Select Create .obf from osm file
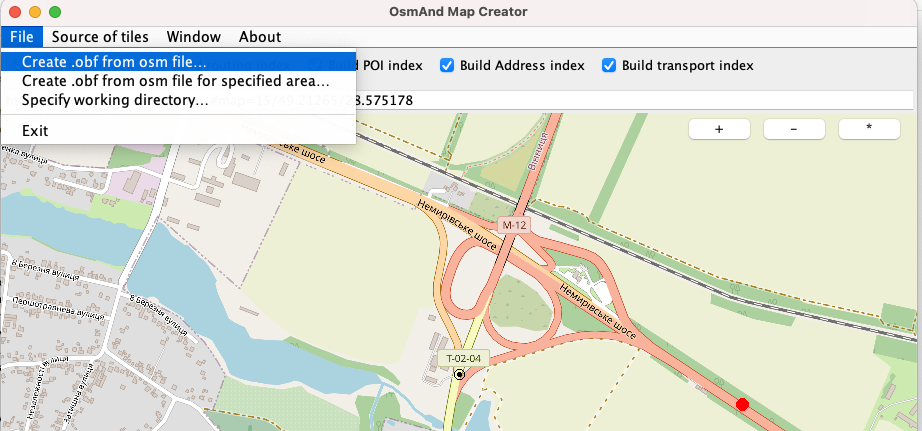The image size is (922, 431). tap(114, 61)
